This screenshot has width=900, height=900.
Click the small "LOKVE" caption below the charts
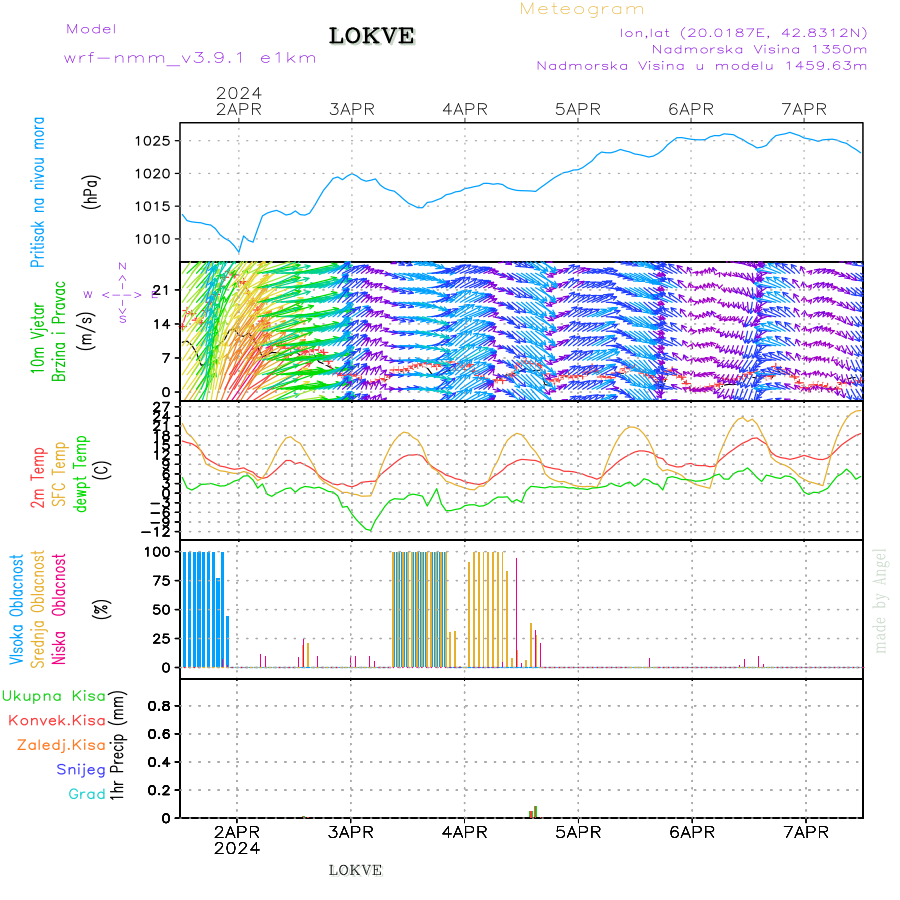click(x=355, y=870)
